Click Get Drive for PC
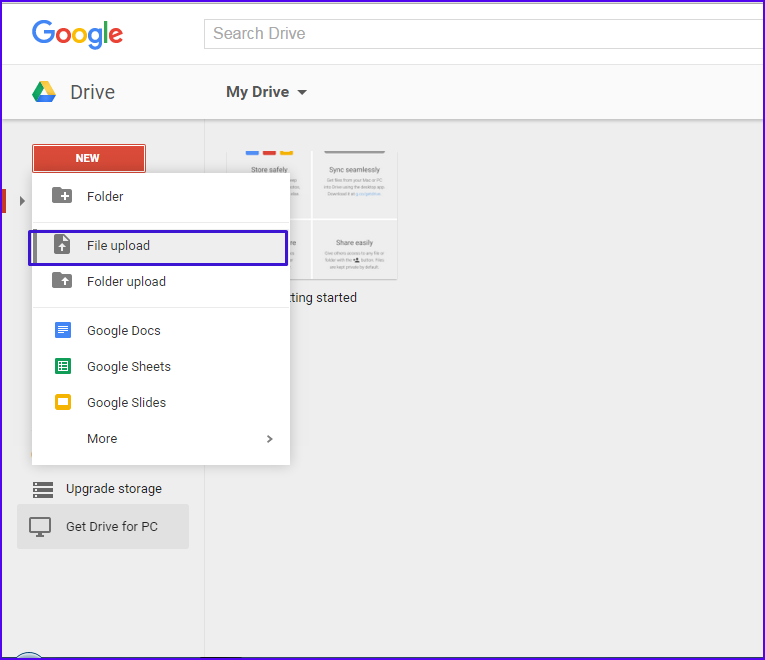 (x=103, y=526)
